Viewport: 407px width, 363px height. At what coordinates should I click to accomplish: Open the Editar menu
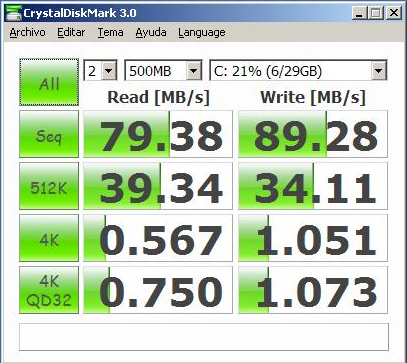(71, 32)
